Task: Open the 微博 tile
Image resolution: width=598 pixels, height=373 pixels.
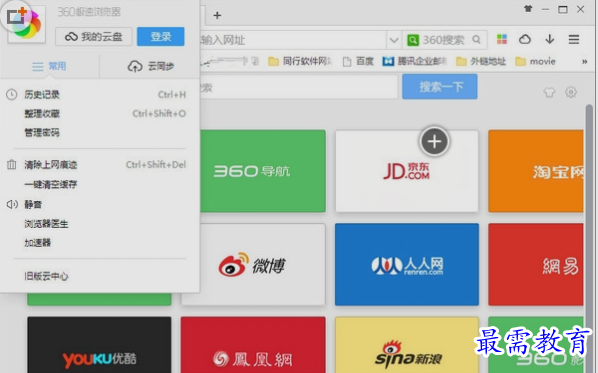Action: point(263,264)
